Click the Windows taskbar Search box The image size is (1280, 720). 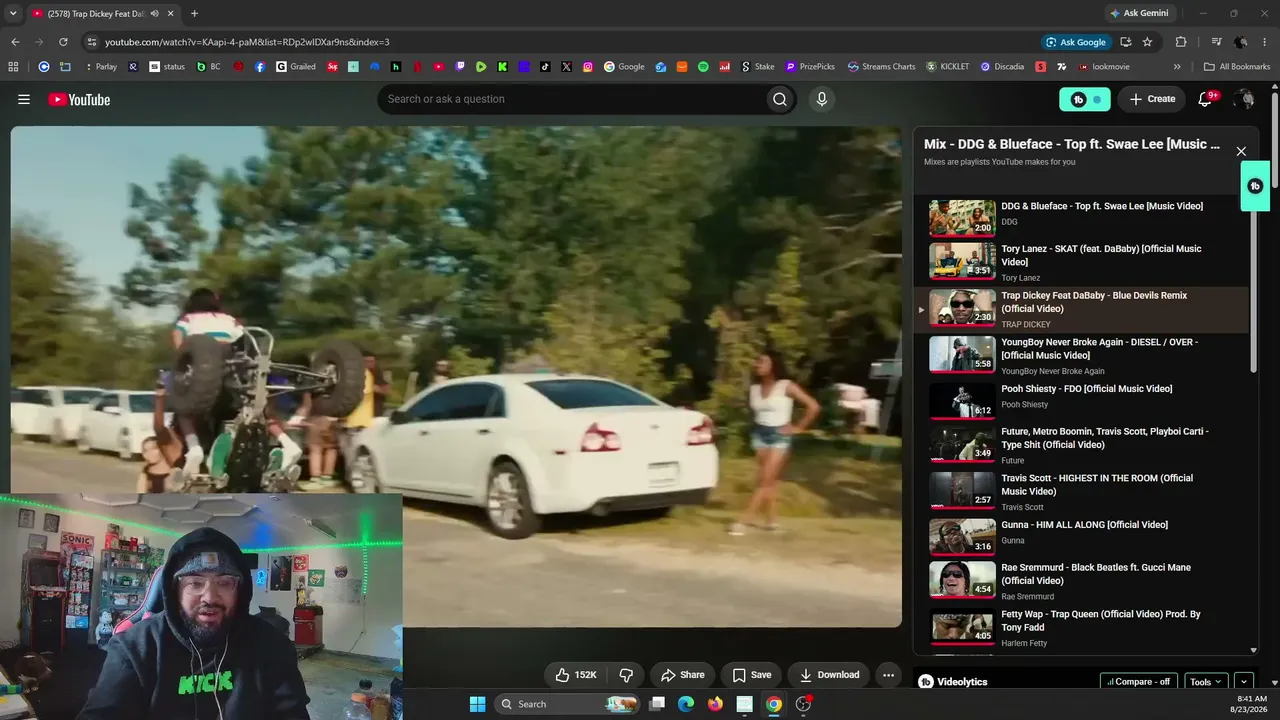[567, 704]
